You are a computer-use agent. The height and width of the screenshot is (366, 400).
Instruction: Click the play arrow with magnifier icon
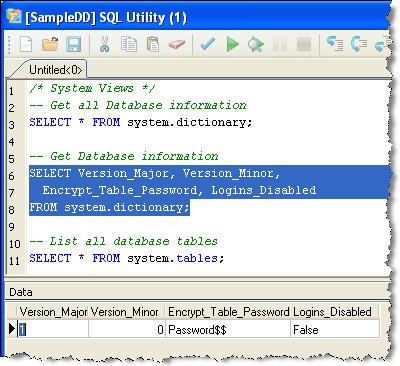pyautogui.click(x=256, y=44)
